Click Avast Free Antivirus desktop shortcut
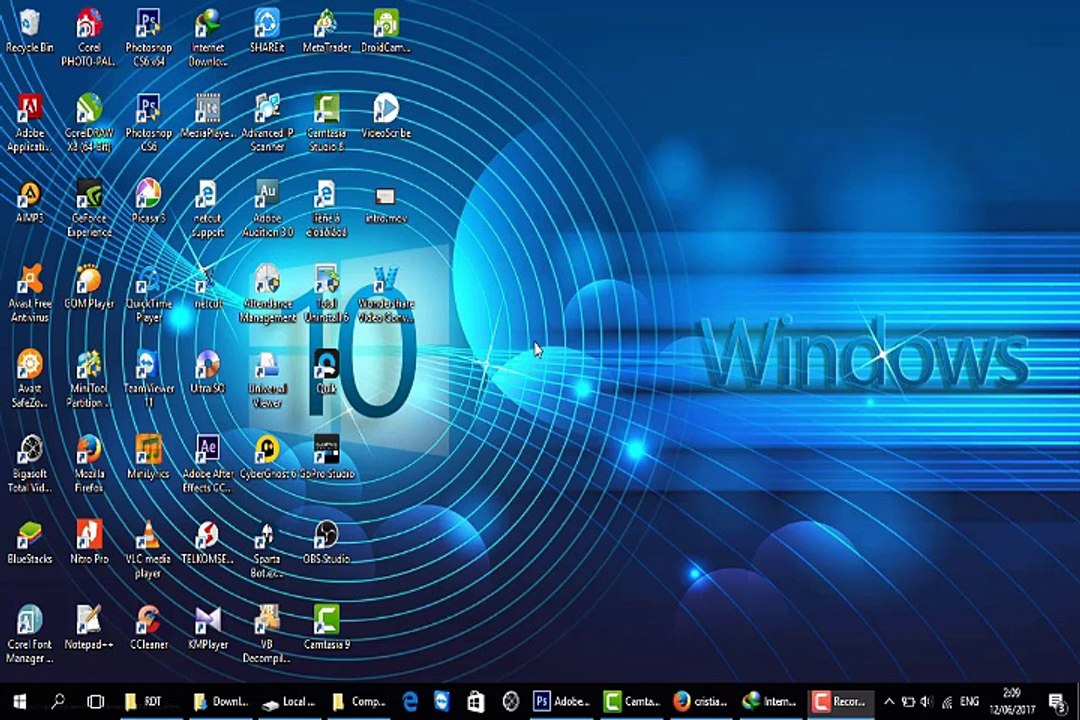 30,294
